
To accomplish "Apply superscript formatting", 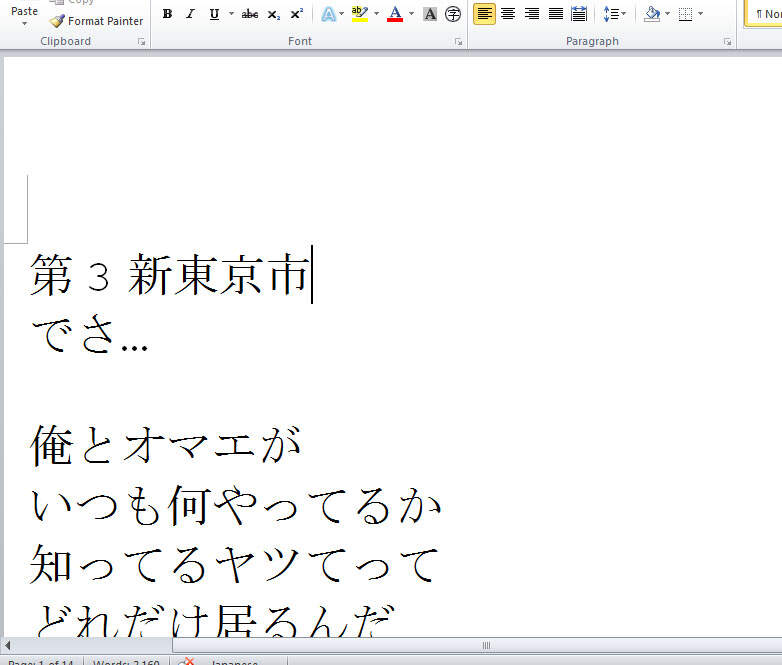I will [297, 14].
